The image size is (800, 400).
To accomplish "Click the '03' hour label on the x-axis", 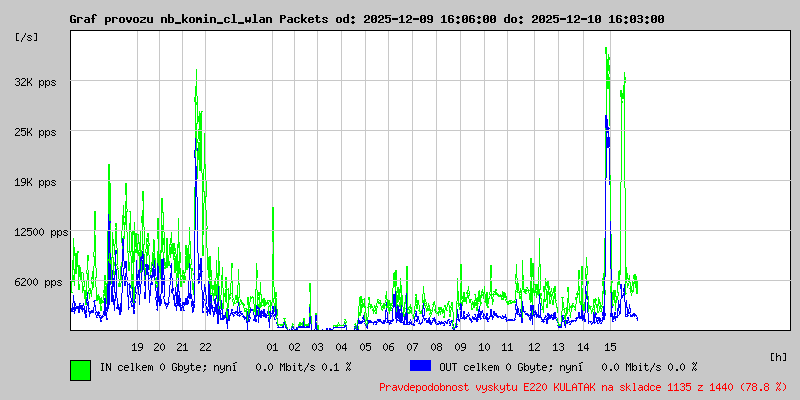I will point(318,347).
